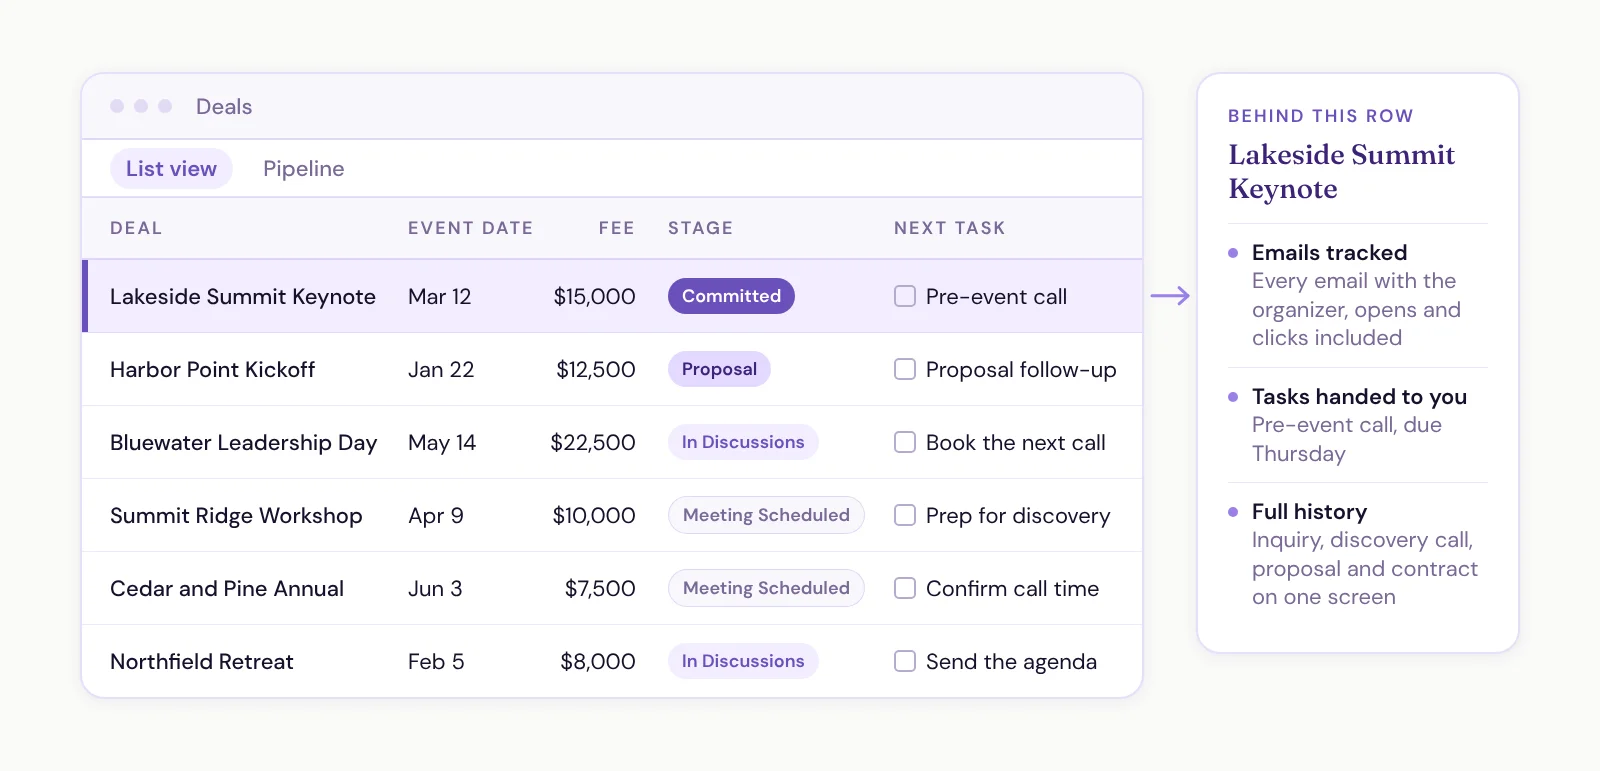This screenshot has height=771, width=1600.
Task: Click the Jan 22 event date
Action: (441, 370)
